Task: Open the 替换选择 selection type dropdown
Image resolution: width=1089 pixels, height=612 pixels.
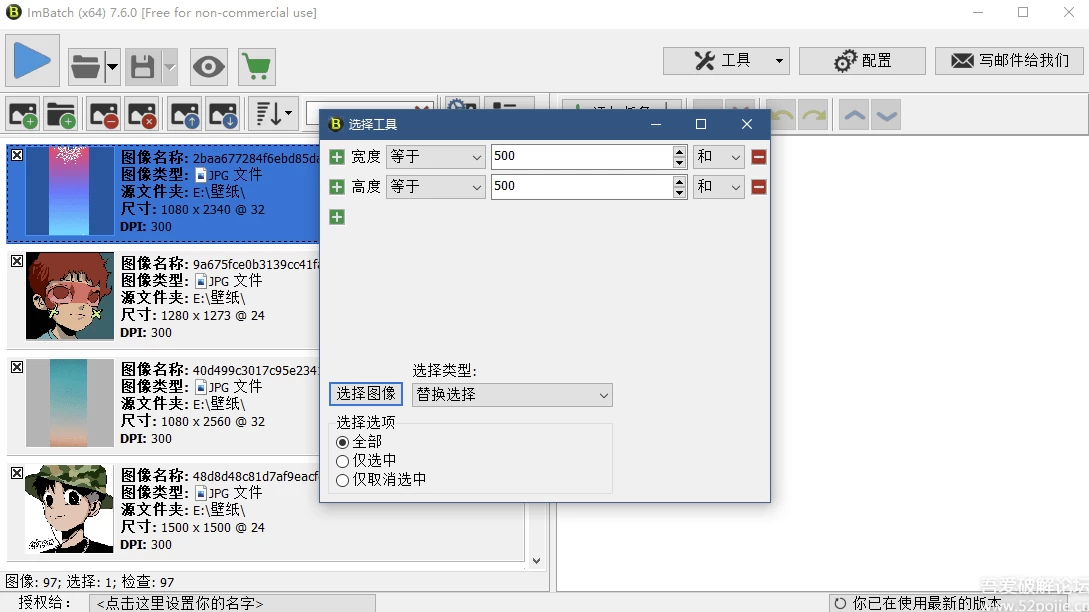Action: 511,395
